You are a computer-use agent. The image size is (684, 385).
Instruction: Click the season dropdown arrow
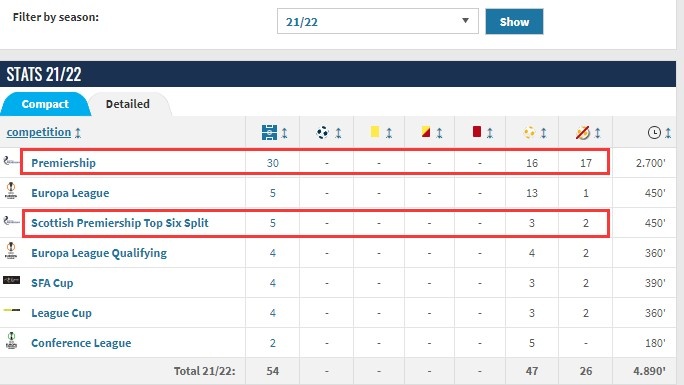tap(465, 20)
